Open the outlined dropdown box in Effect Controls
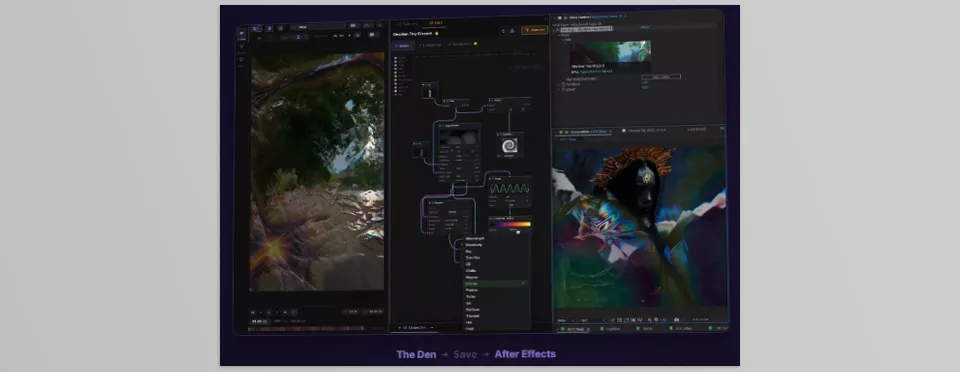Viewport: 960px width, 372px height. point(661,77)
